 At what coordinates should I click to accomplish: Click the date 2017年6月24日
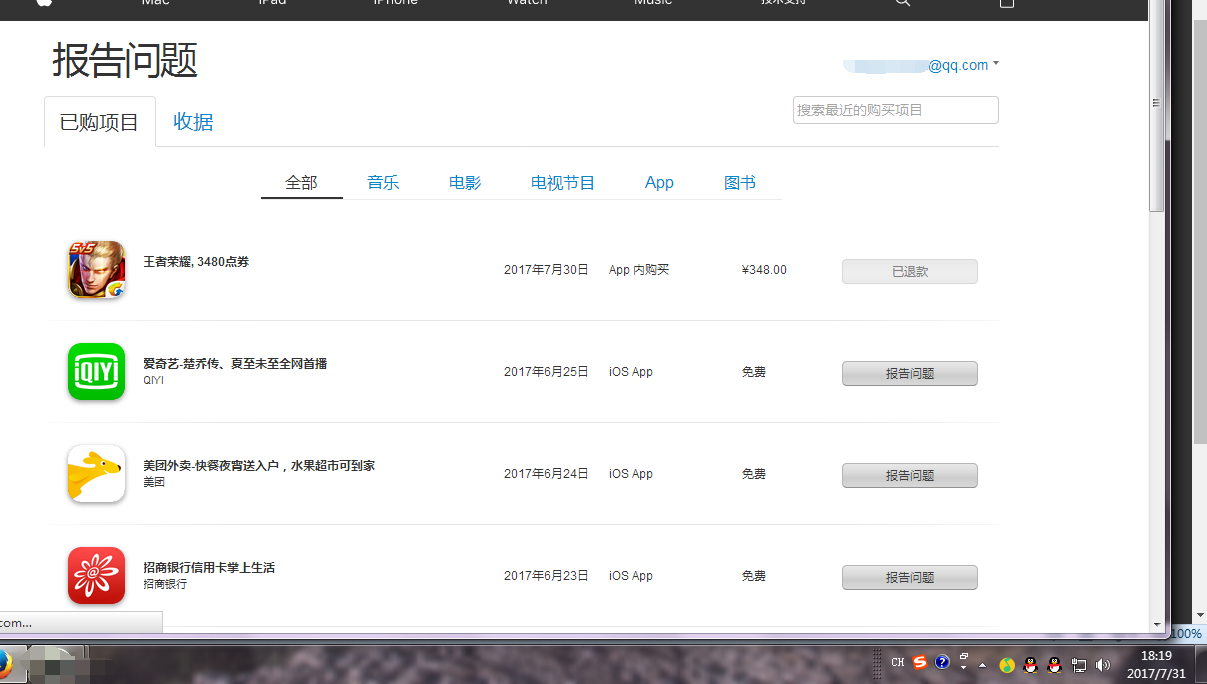546,474
